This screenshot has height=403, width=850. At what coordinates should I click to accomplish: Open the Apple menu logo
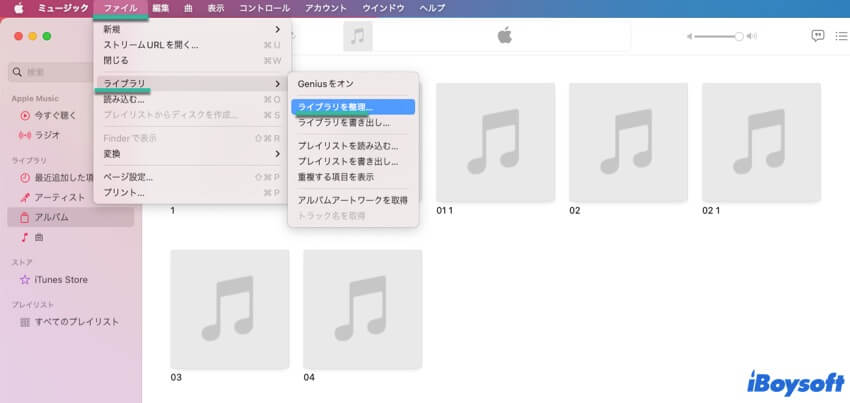pos(19,8)
